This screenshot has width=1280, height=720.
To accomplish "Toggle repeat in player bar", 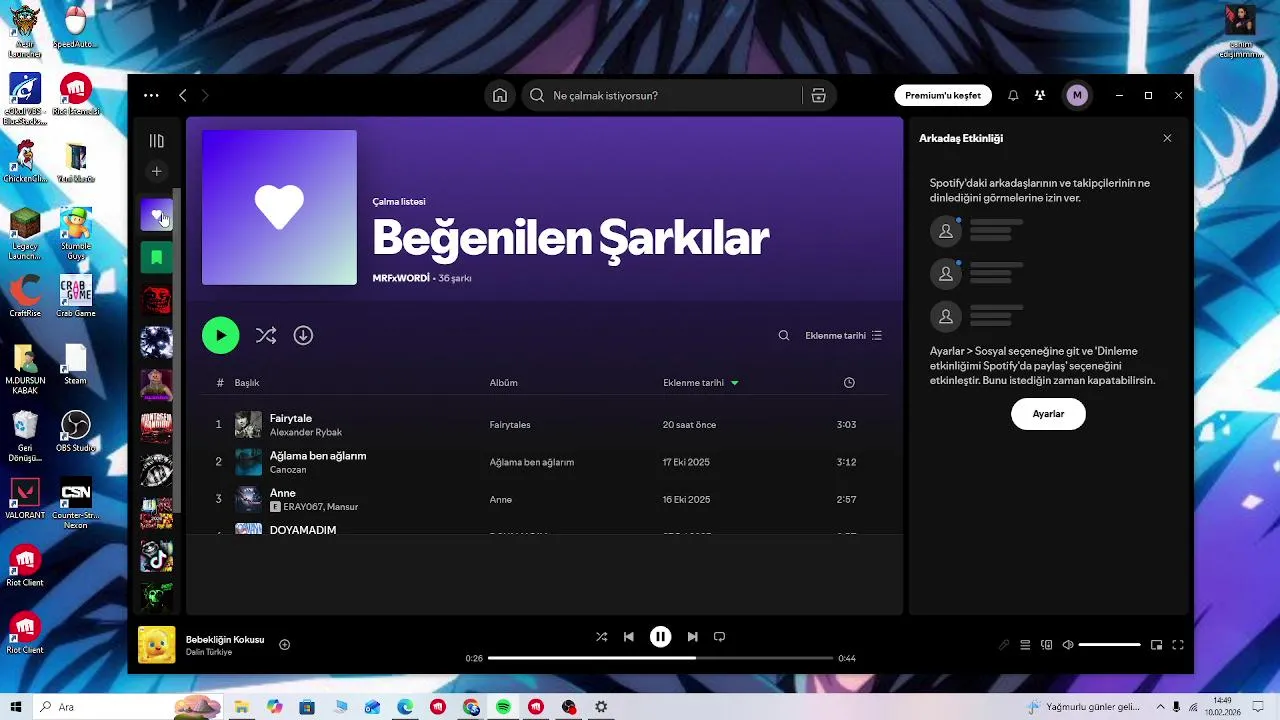I will pyautogui.click(x=719, y=636).
